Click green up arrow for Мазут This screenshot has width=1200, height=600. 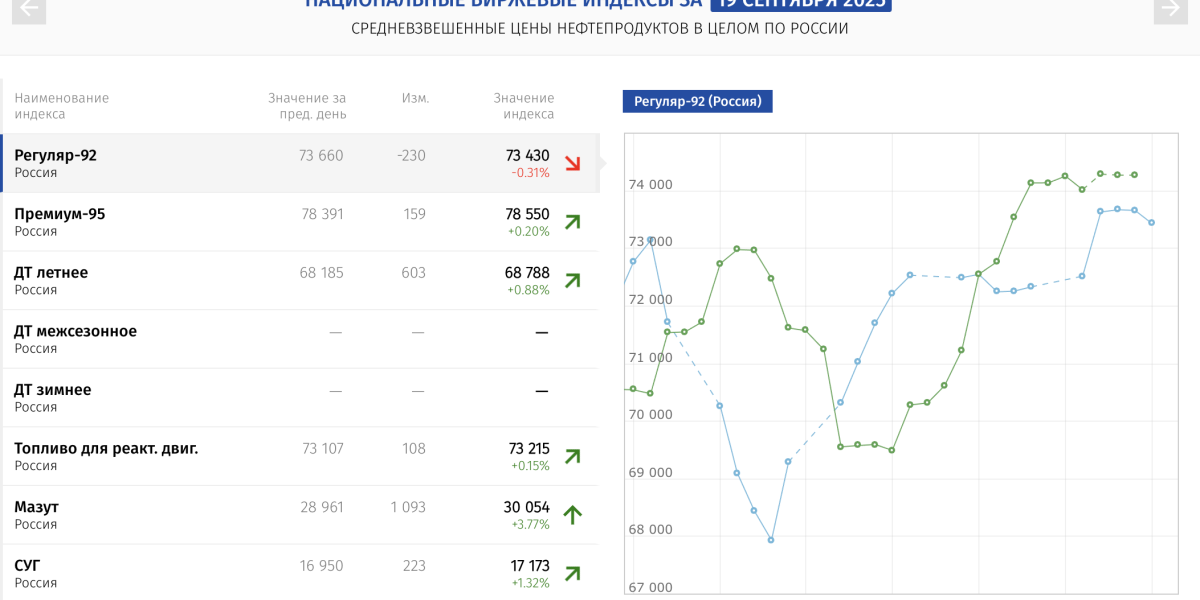click(573, 515)
